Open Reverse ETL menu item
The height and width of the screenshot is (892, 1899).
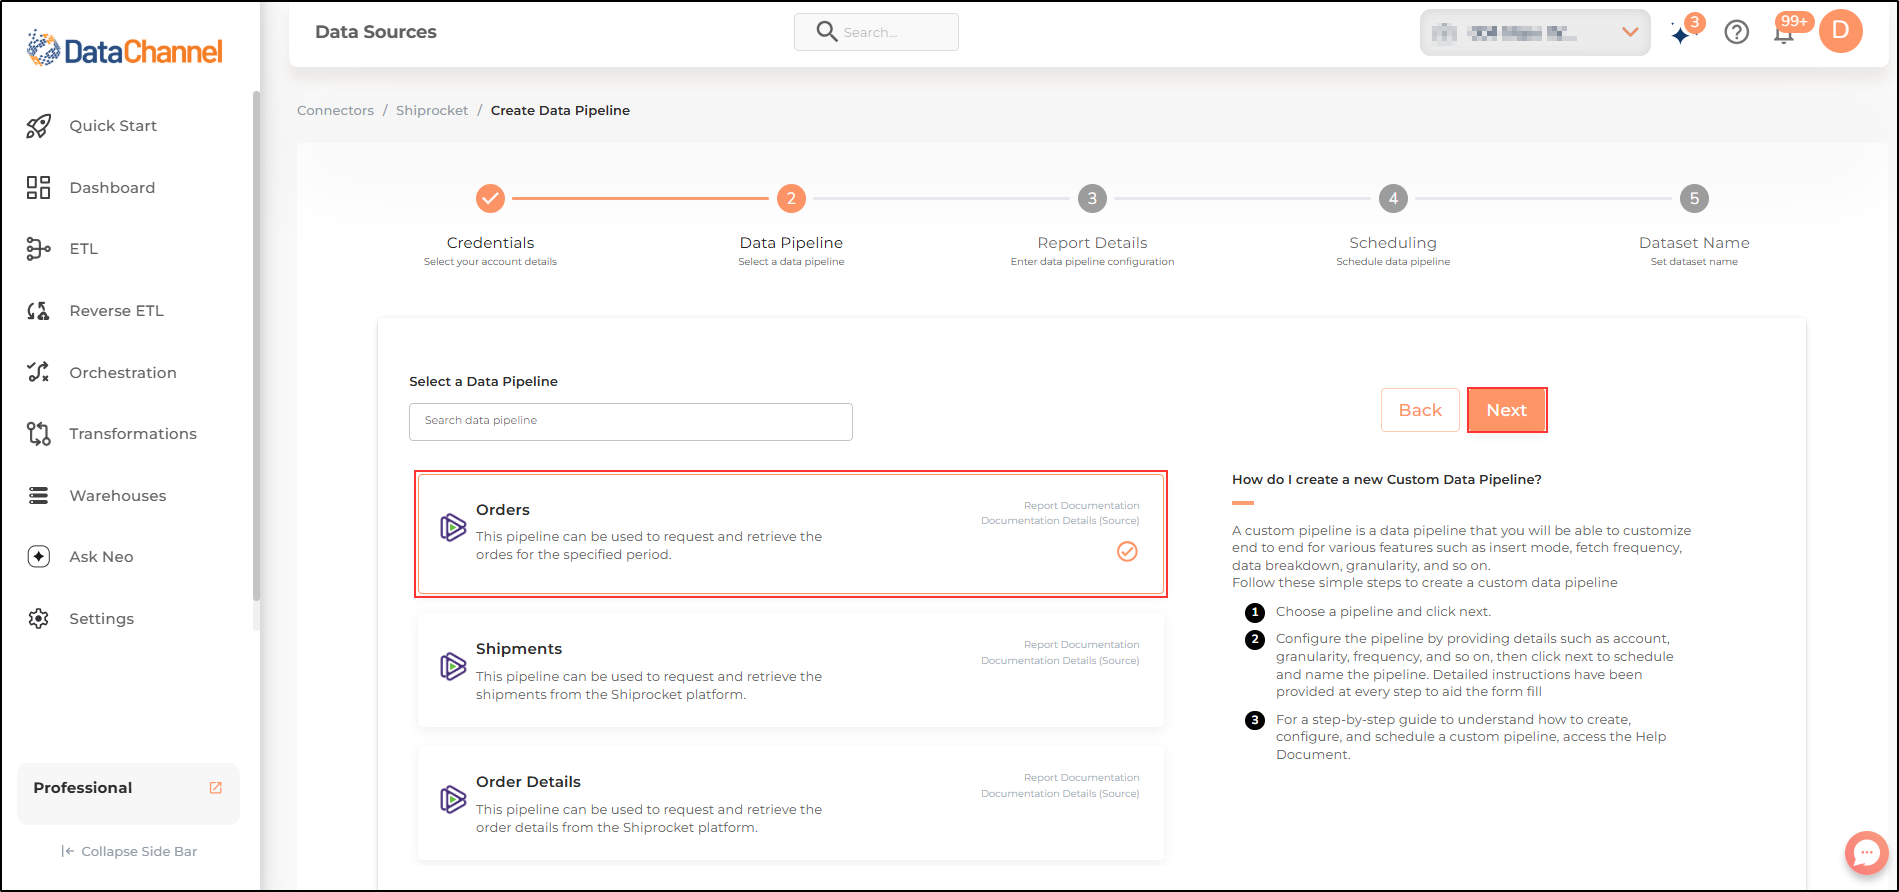[x=116, y=311]
